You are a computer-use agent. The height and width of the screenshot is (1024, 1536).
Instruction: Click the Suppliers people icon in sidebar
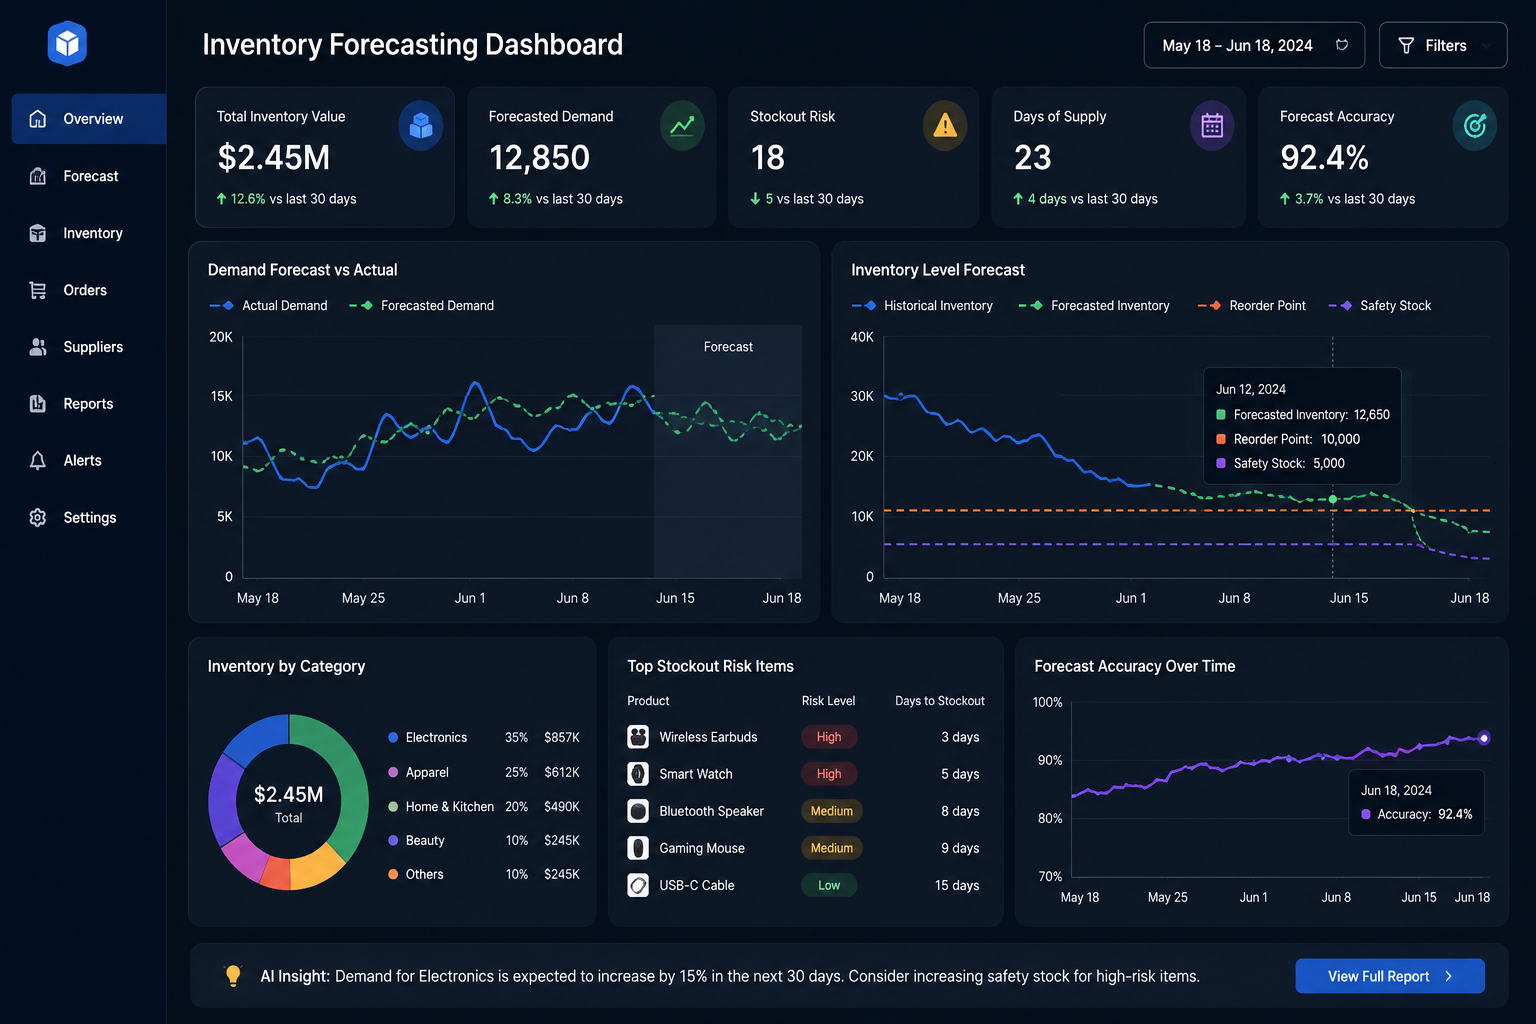pyautogui.click(x=38, y=347)
